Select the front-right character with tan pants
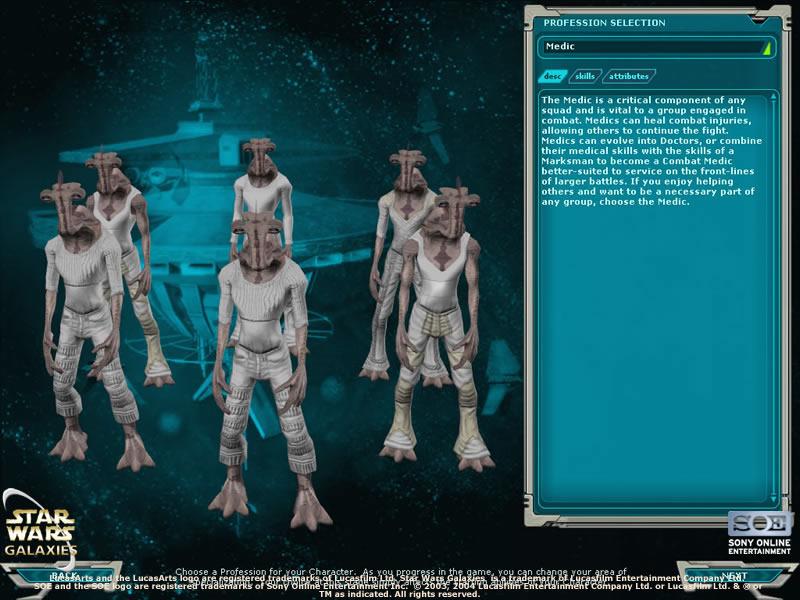This screenshot has height=600, width=800. coord(442,320)
